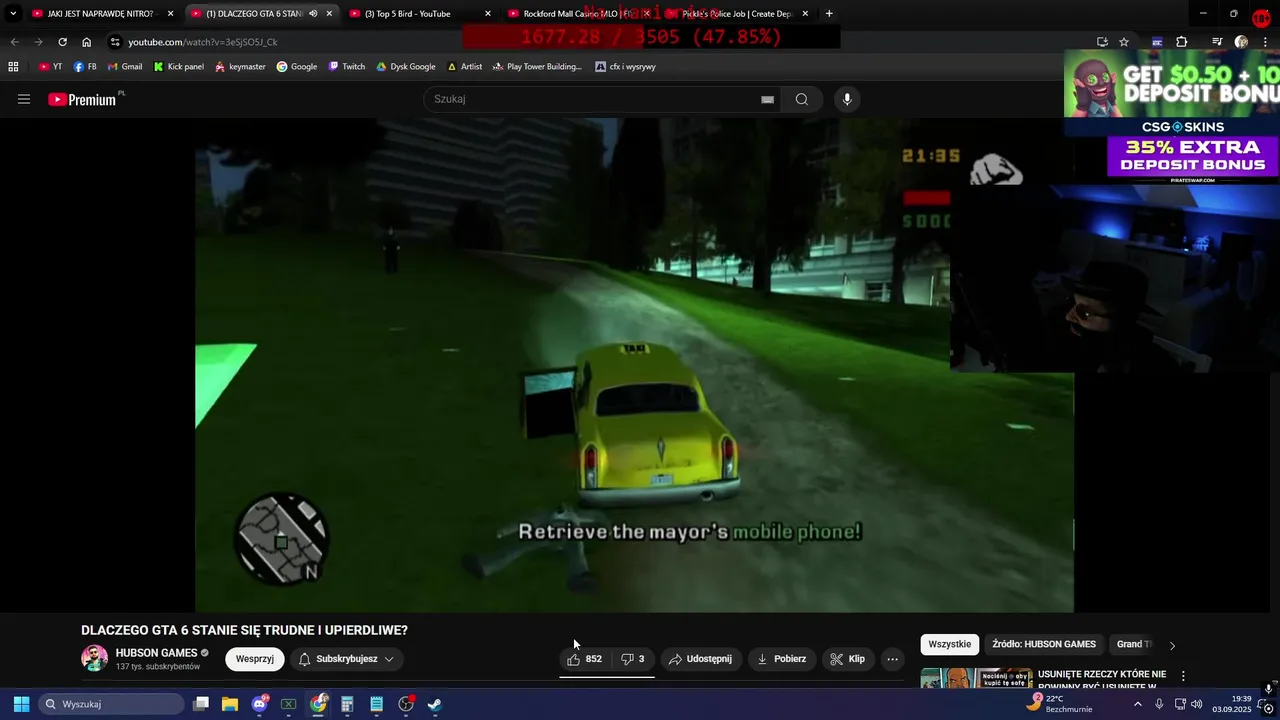Click the Wesprzyj button

[255, 659]
